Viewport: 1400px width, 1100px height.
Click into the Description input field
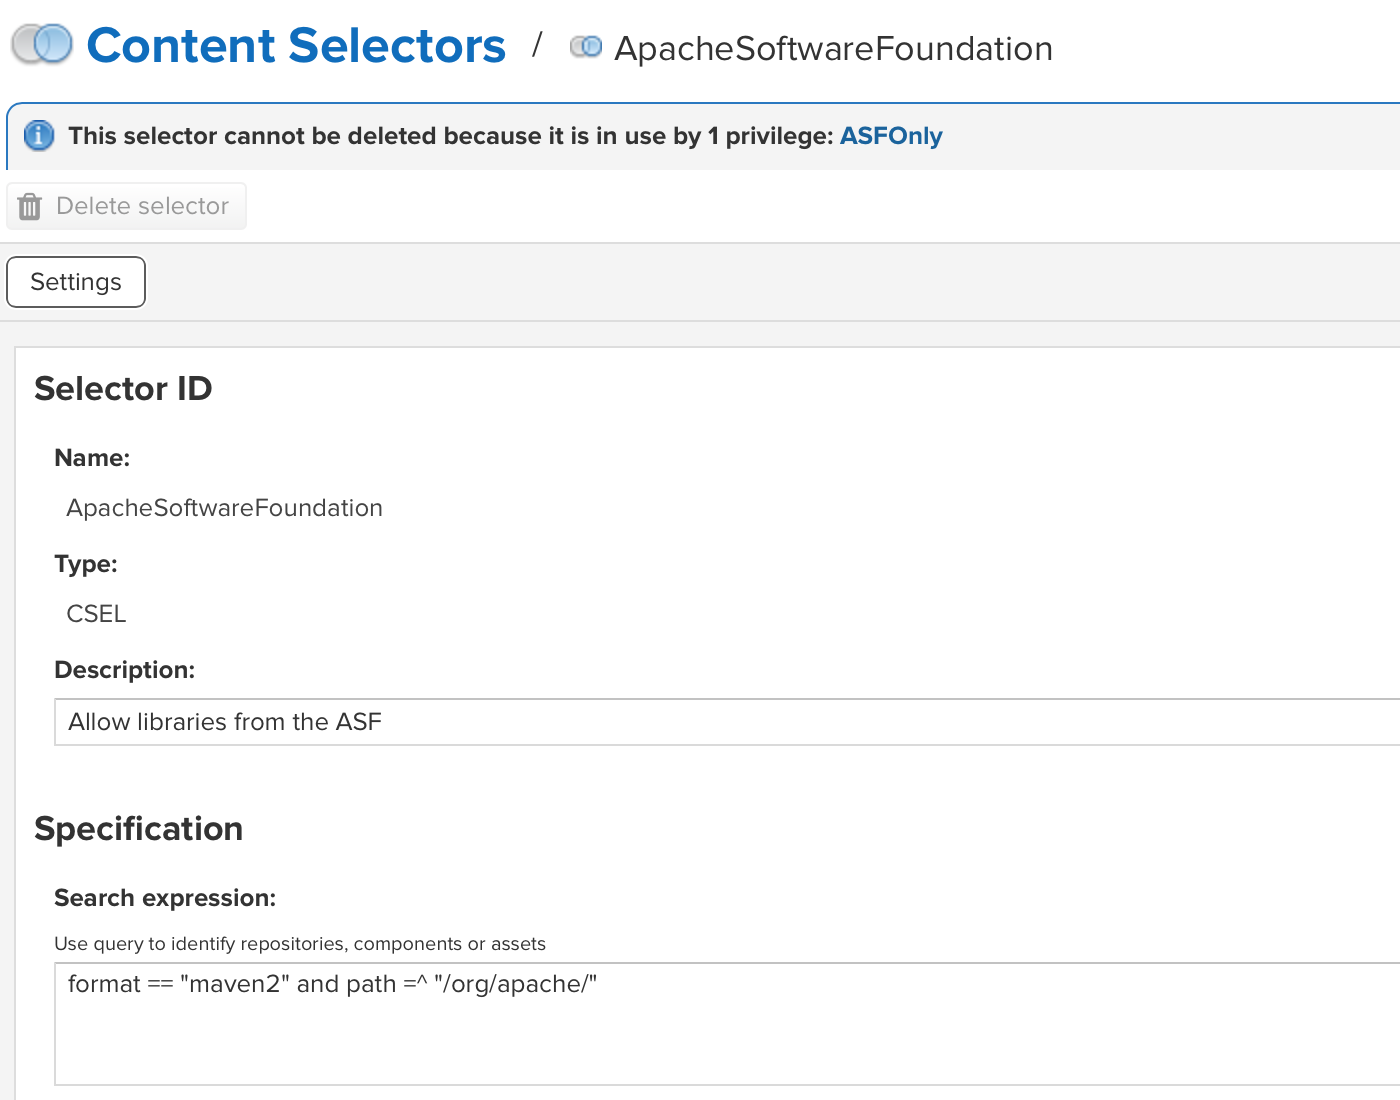point(727,722)
